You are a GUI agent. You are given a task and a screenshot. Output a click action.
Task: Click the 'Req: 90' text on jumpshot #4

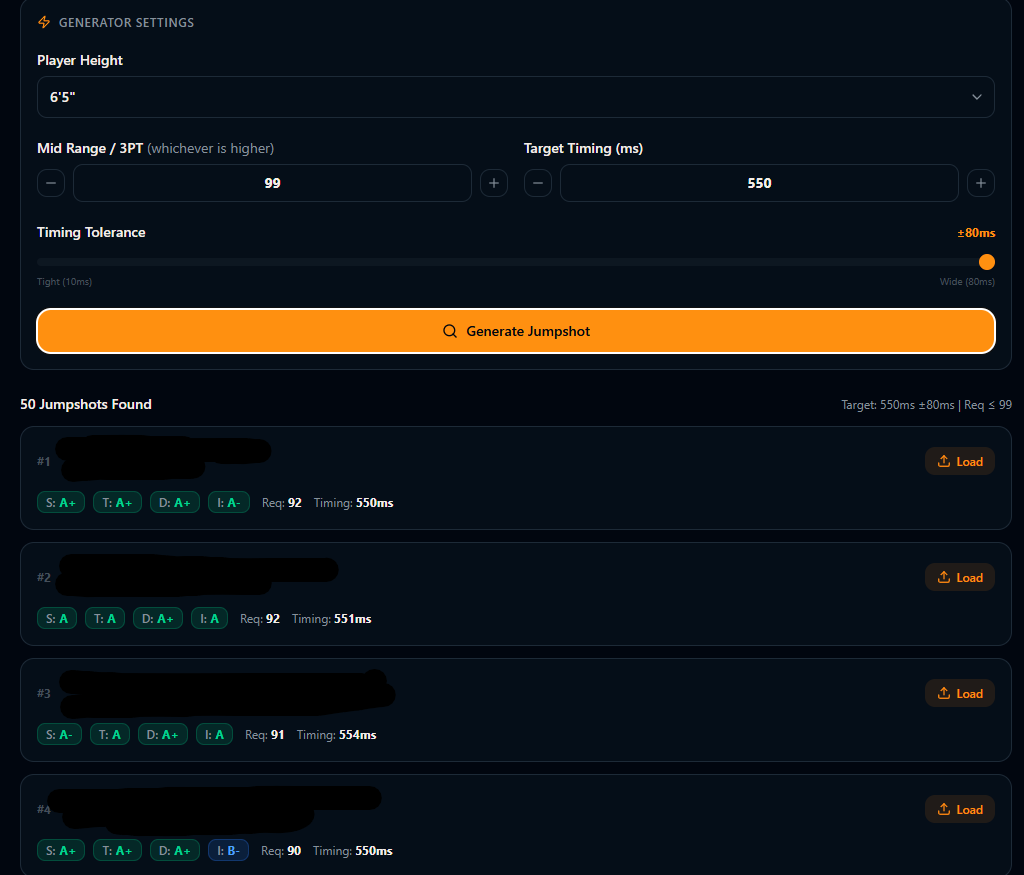click(281, 850)
